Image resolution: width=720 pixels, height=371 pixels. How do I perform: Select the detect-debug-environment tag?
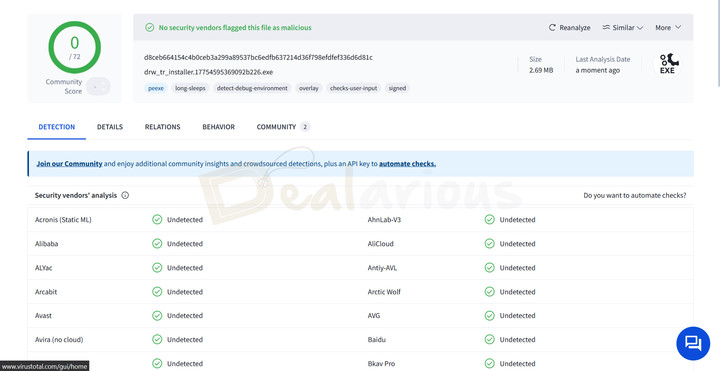[x=252, y=88]
